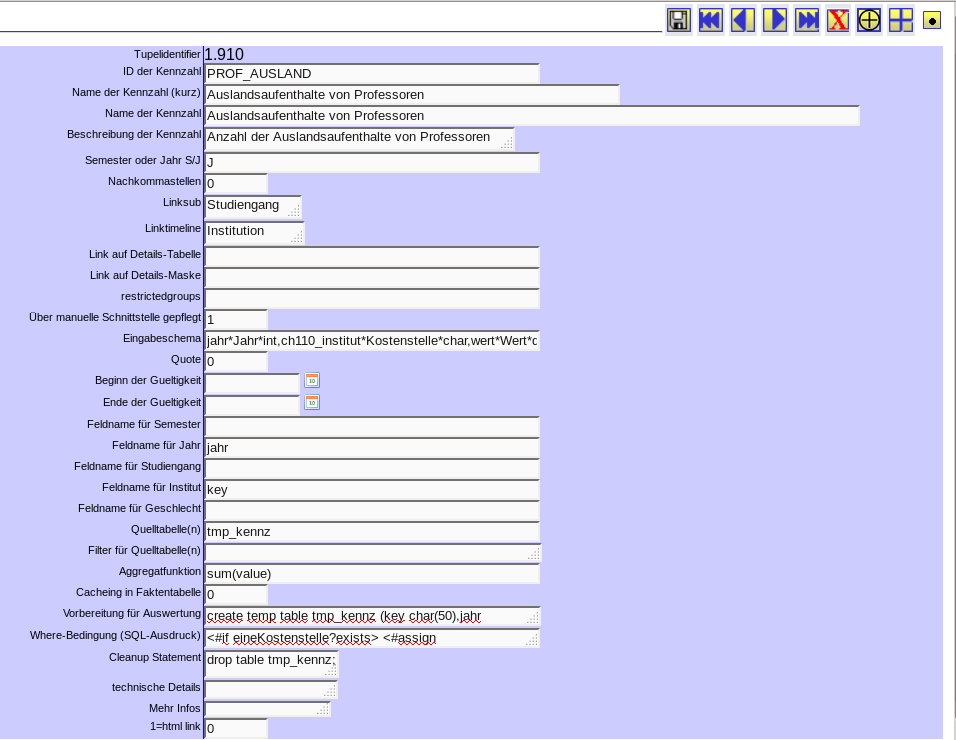Click the Tupelidentifier label

[x=167, y=54]
